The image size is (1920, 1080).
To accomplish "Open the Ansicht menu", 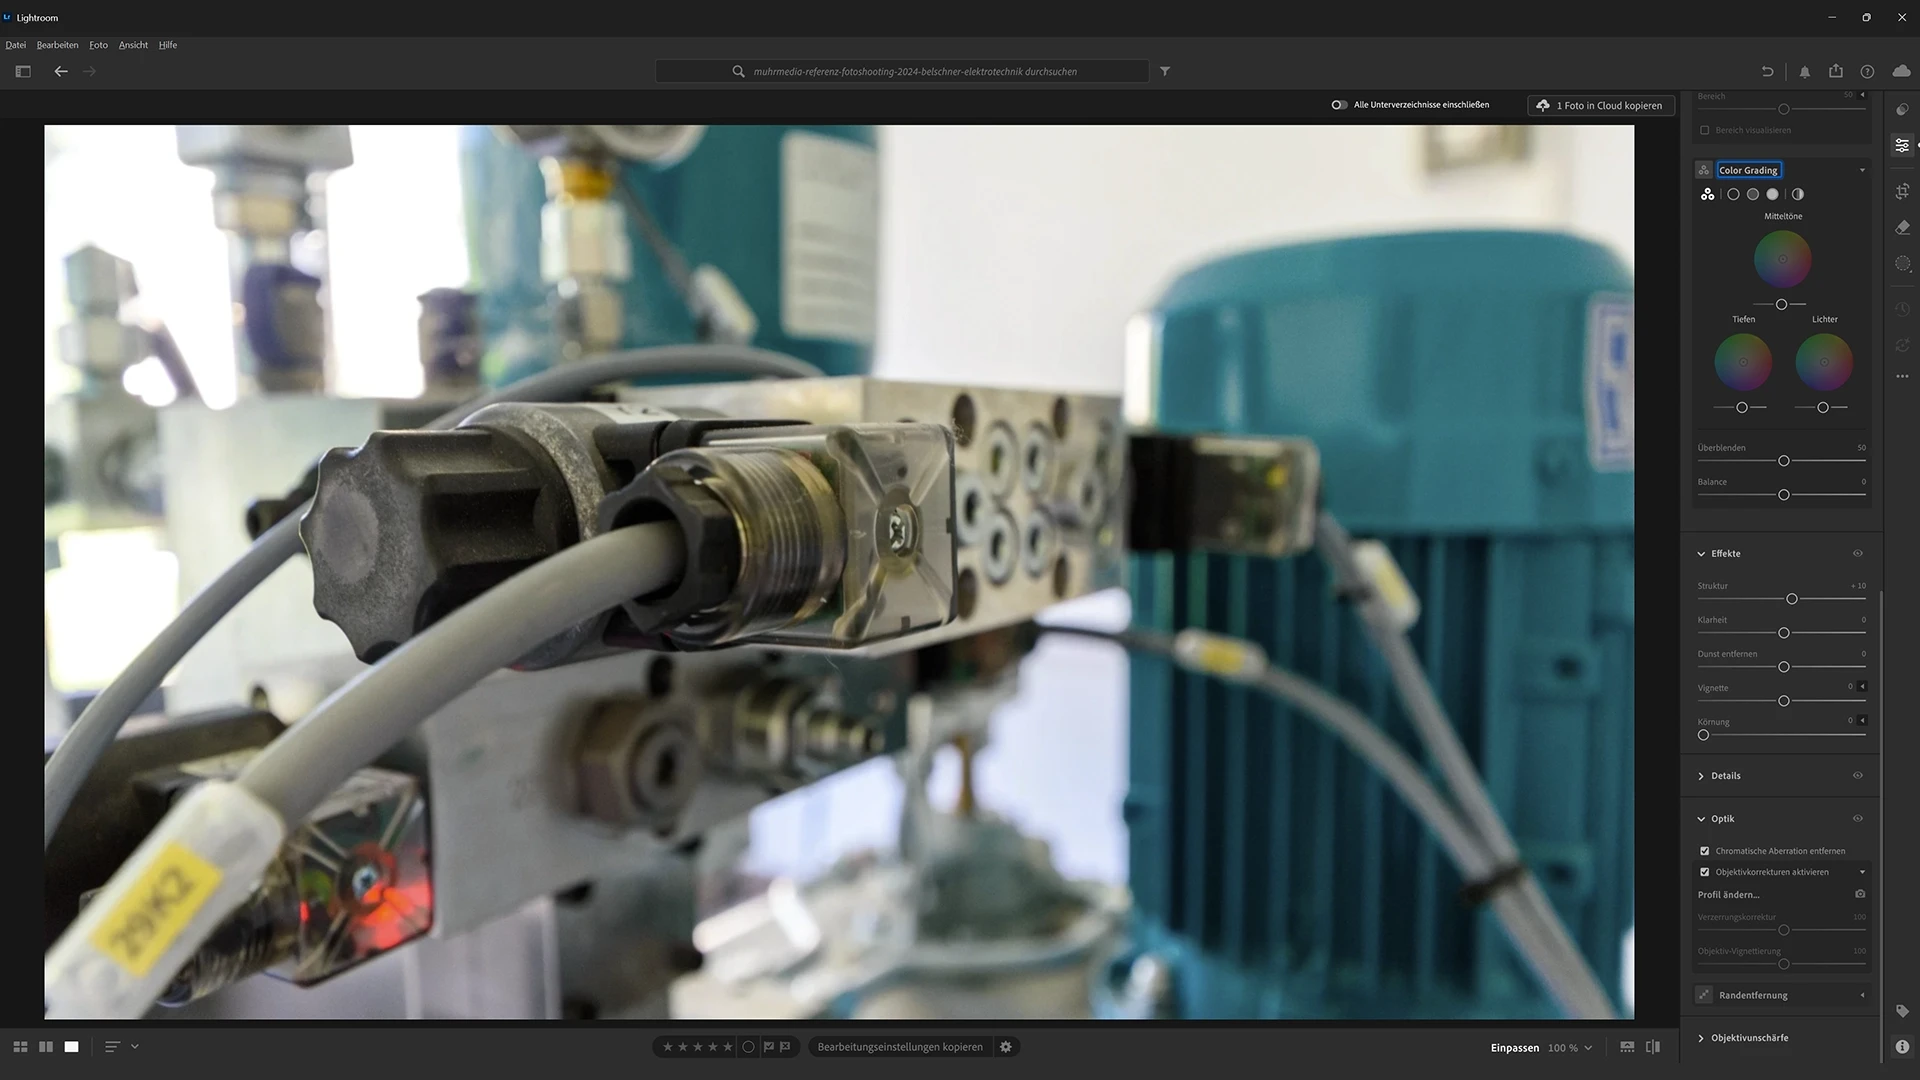I will click(x=133, y=45).
